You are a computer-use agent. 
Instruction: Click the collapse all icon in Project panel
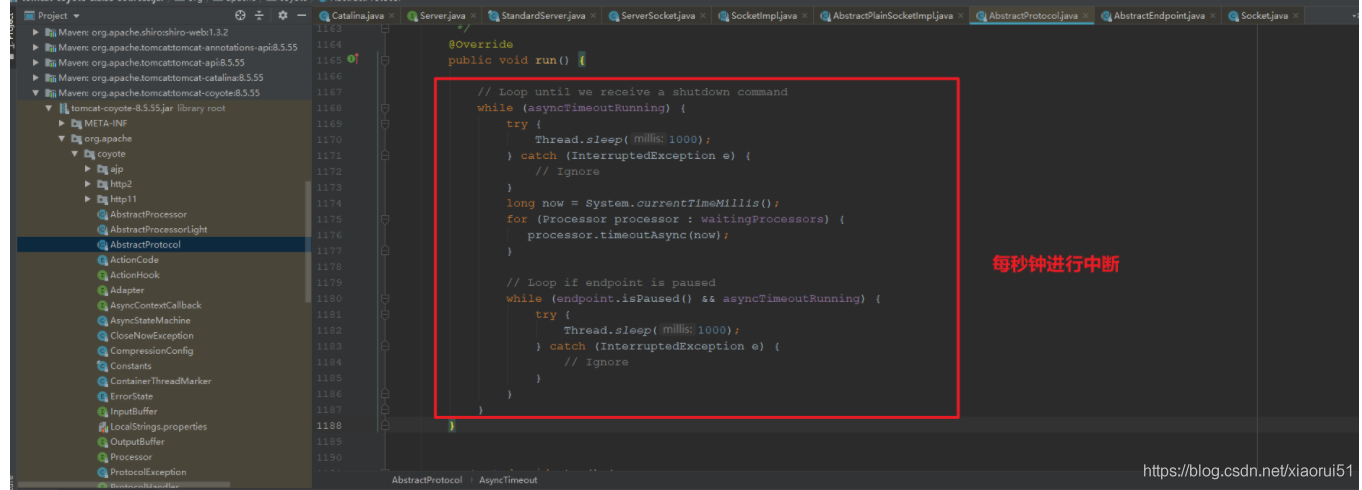[x=260, y=16]
